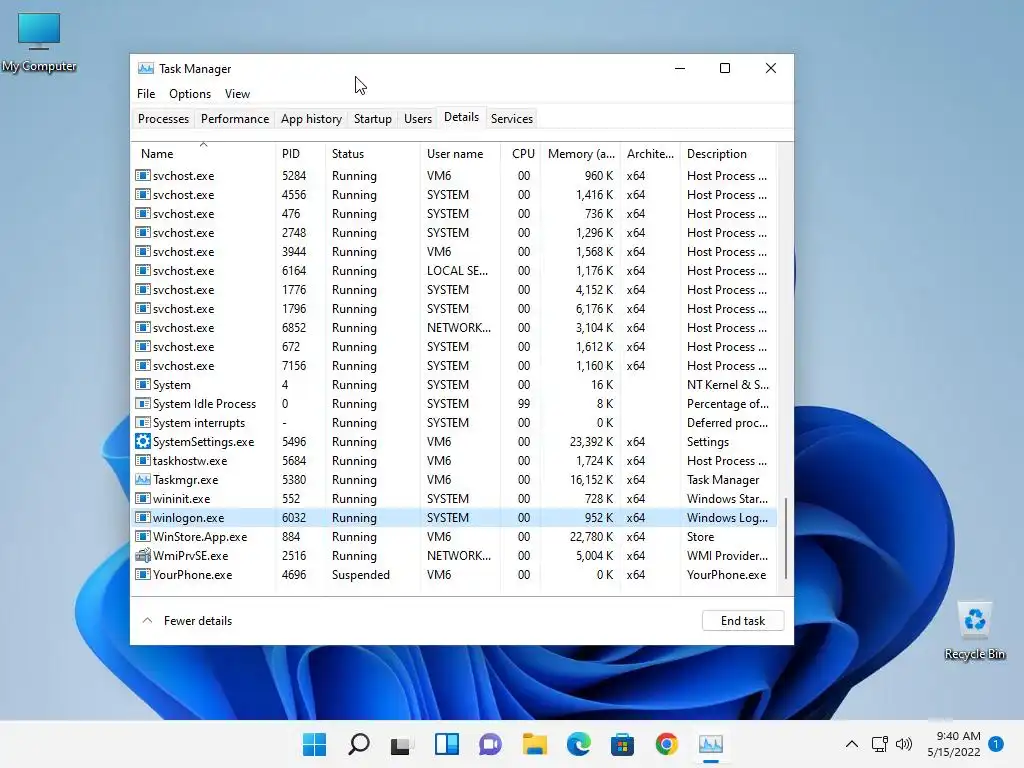The image size is (1024, 768).
Task: Switch to the Services tab
Action: pyautogui.click(x=512, y=118)
